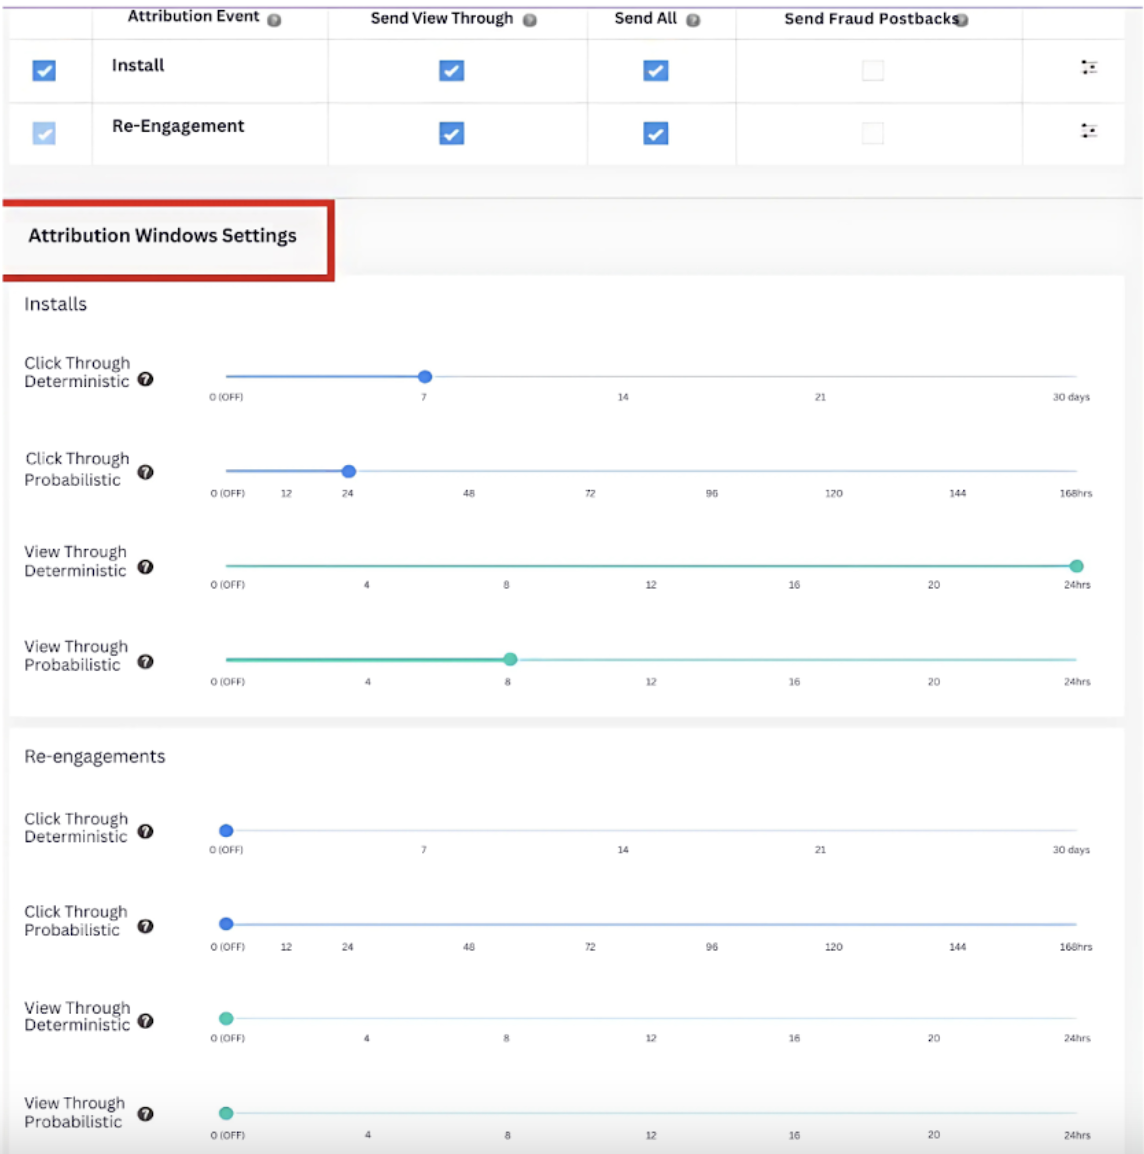Screen dimensions: 1144x1154
Task: Click help icon beside Installs Click Through Probabilistic
Action: point(146,472)
